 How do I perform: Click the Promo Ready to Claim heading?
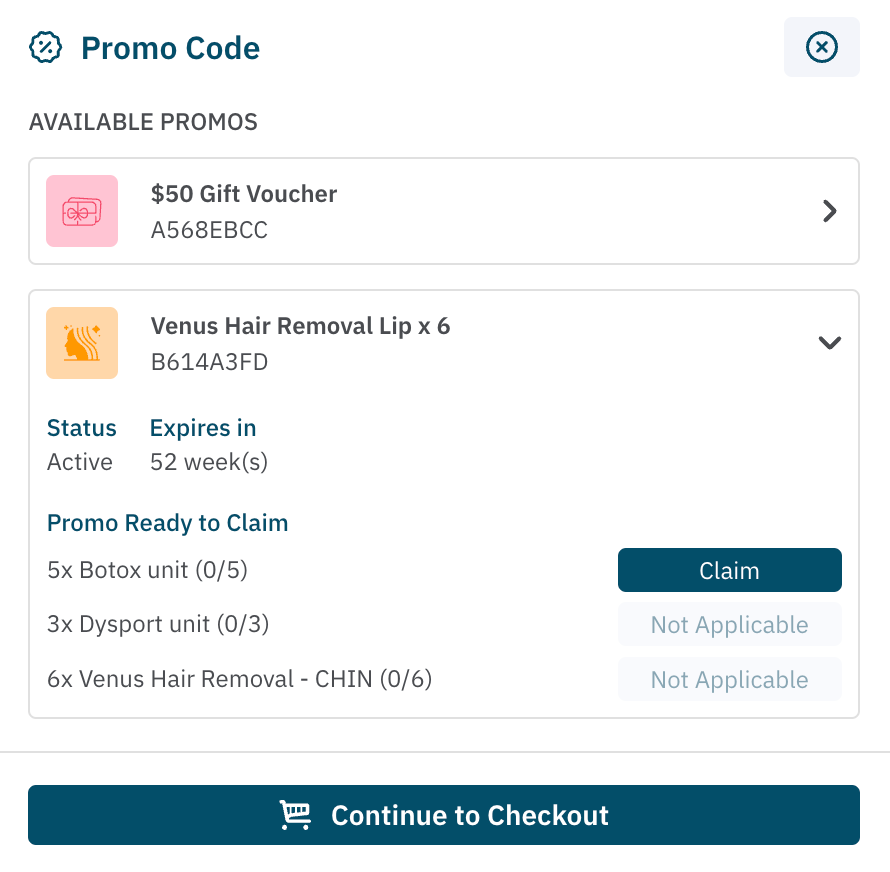tap(167, 523)
